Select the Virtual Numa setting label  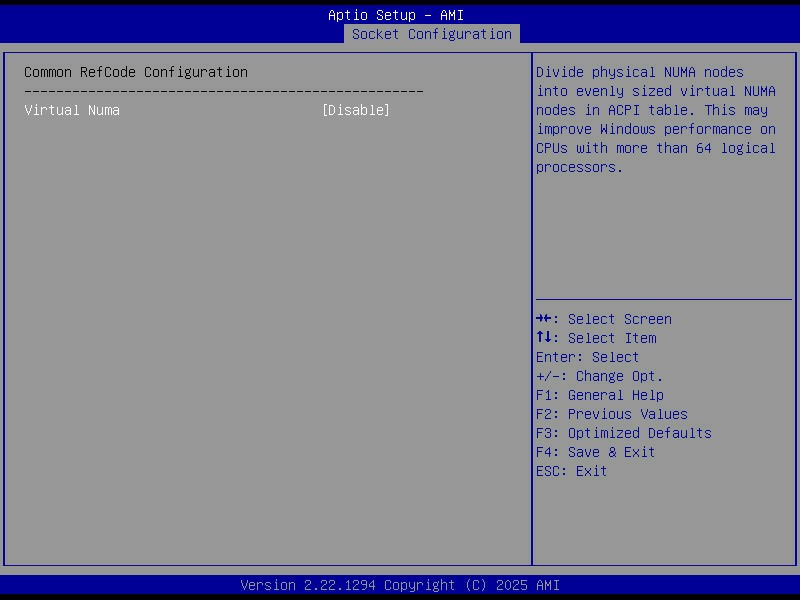pyautogui.click(x=72, y=110)
